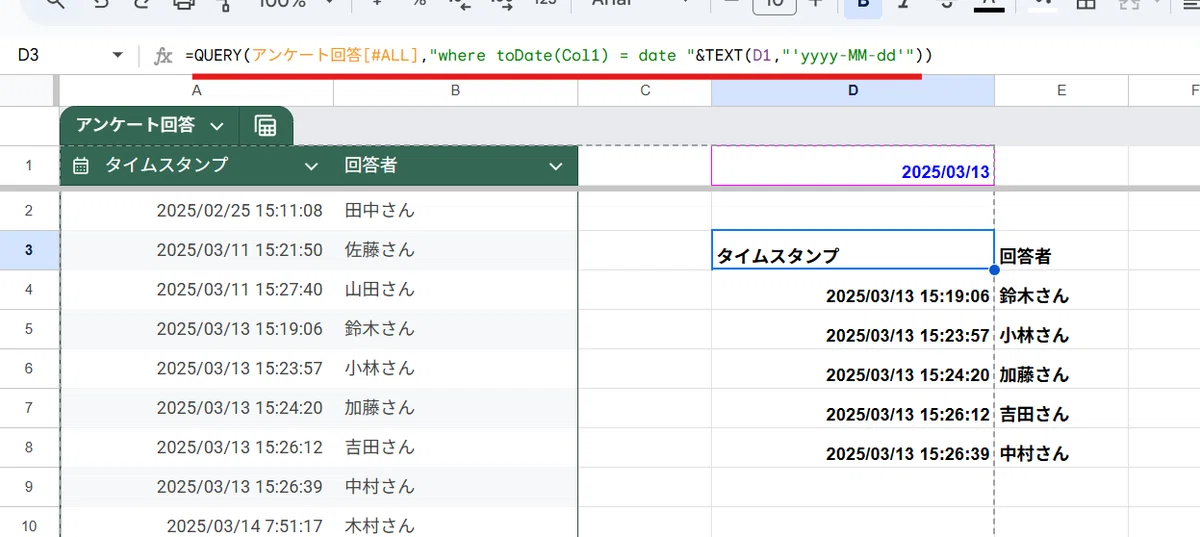Select row 4 header
1200x537 pixels.
(x=29, y=289)
